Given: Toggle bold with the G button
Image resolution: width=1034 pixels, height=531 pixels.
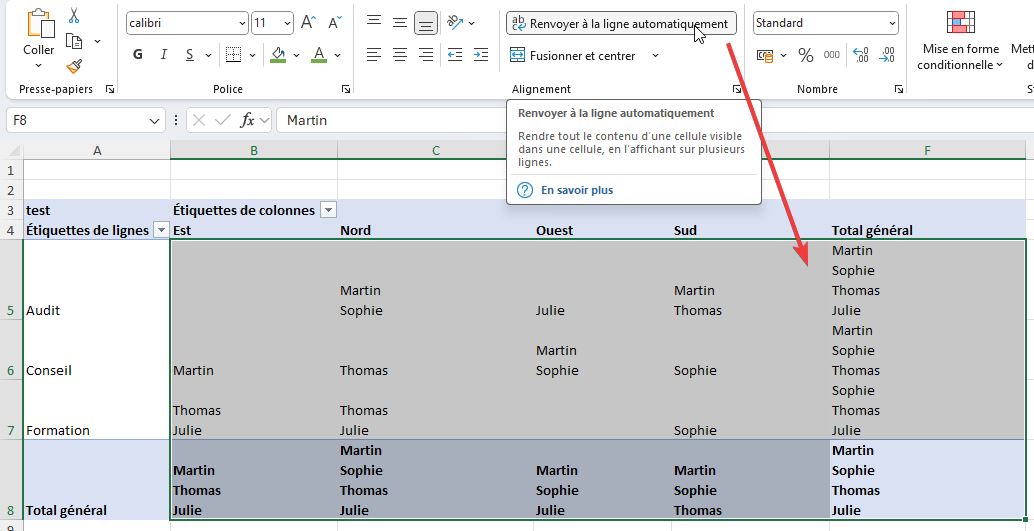Looking at the screenshot, I should [137, 55].
